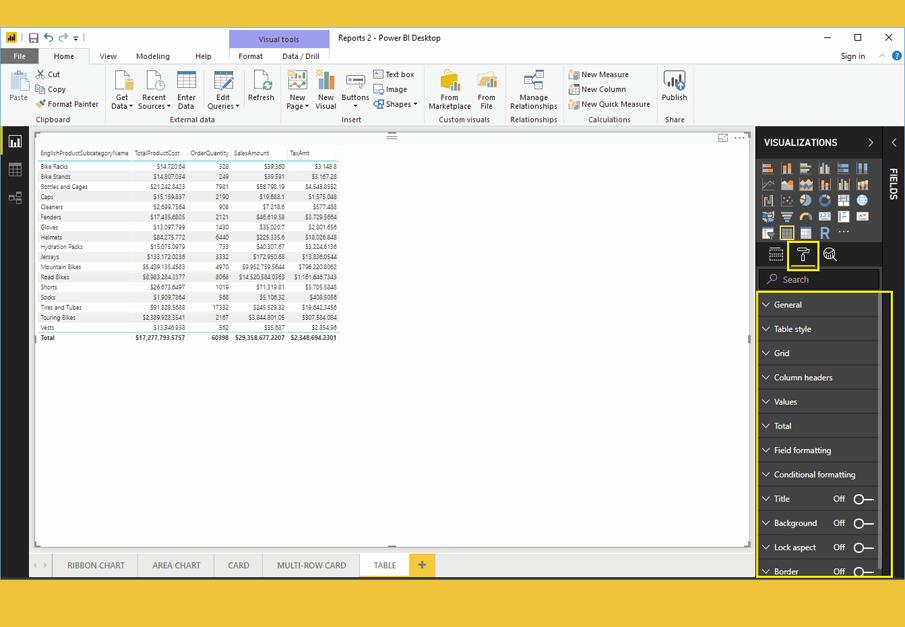Toggle the Background switch on
Viewport: 905px width, 627px height.
pos(863,523)
